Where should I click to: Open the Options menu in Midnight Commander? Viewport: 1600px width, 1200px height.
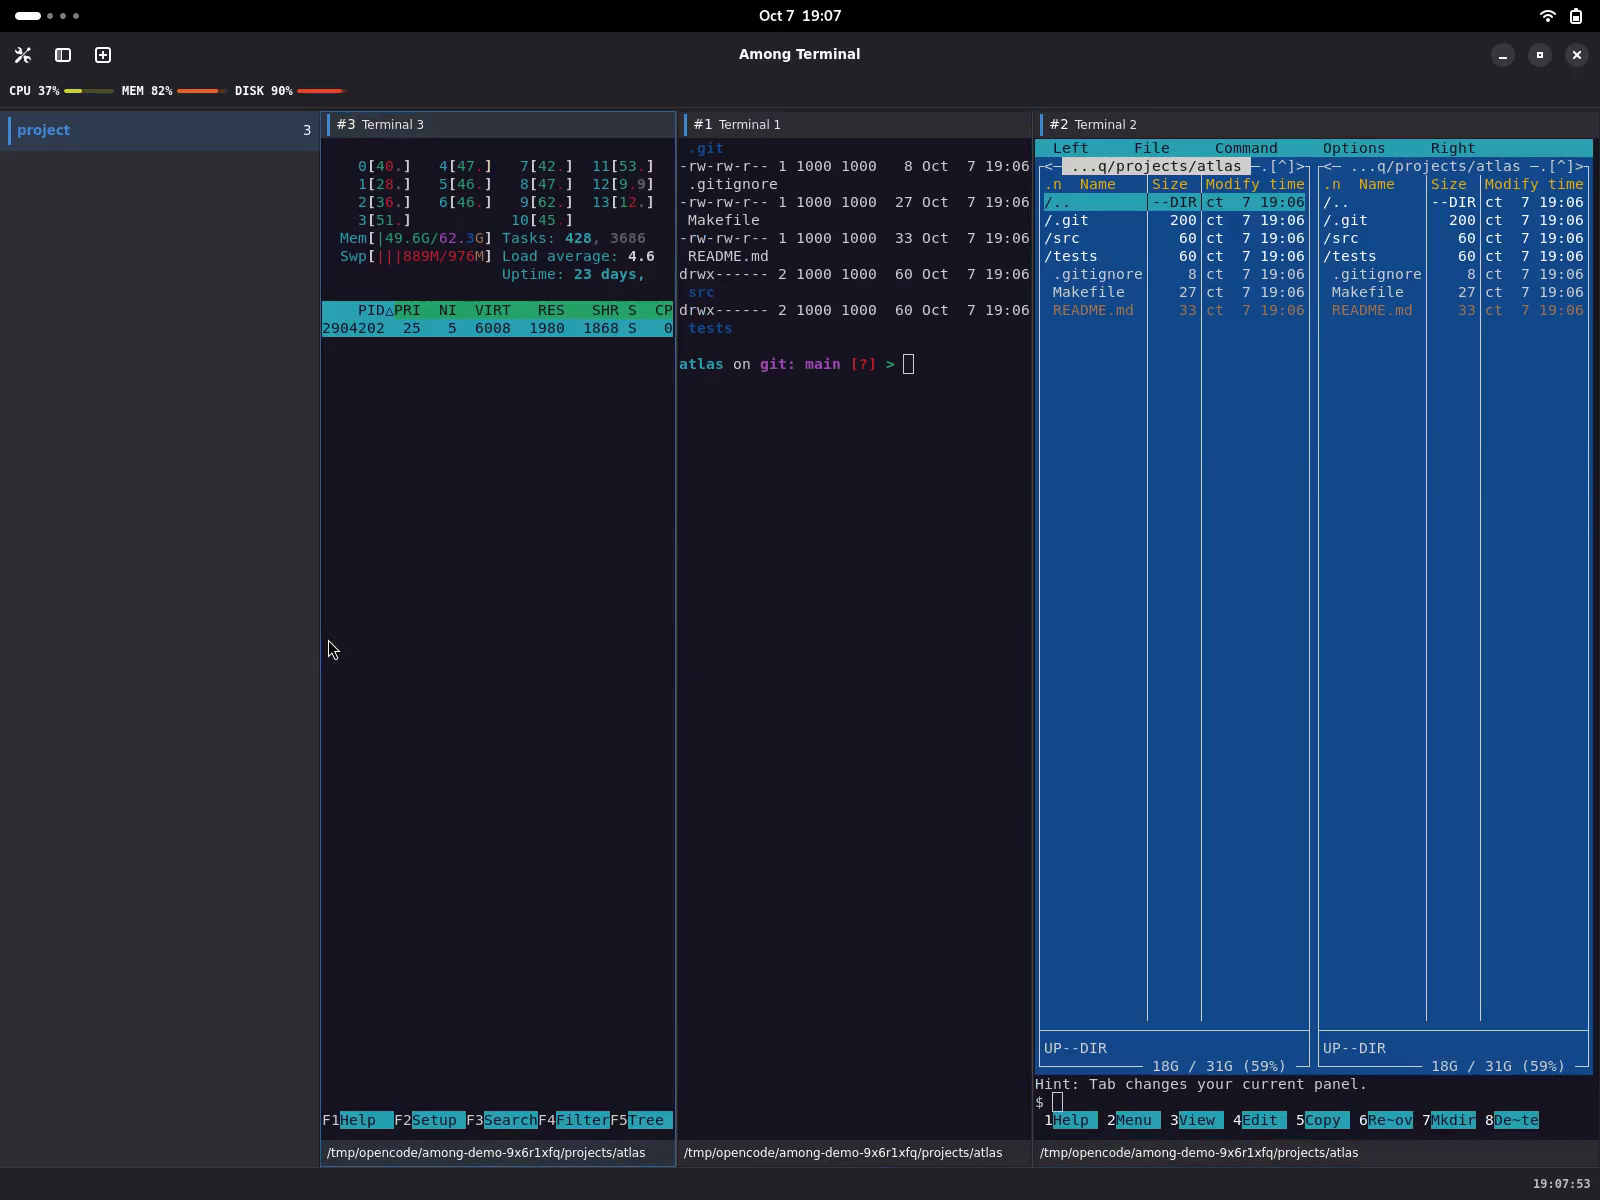pyautogui.click(x=1354, y=148)
